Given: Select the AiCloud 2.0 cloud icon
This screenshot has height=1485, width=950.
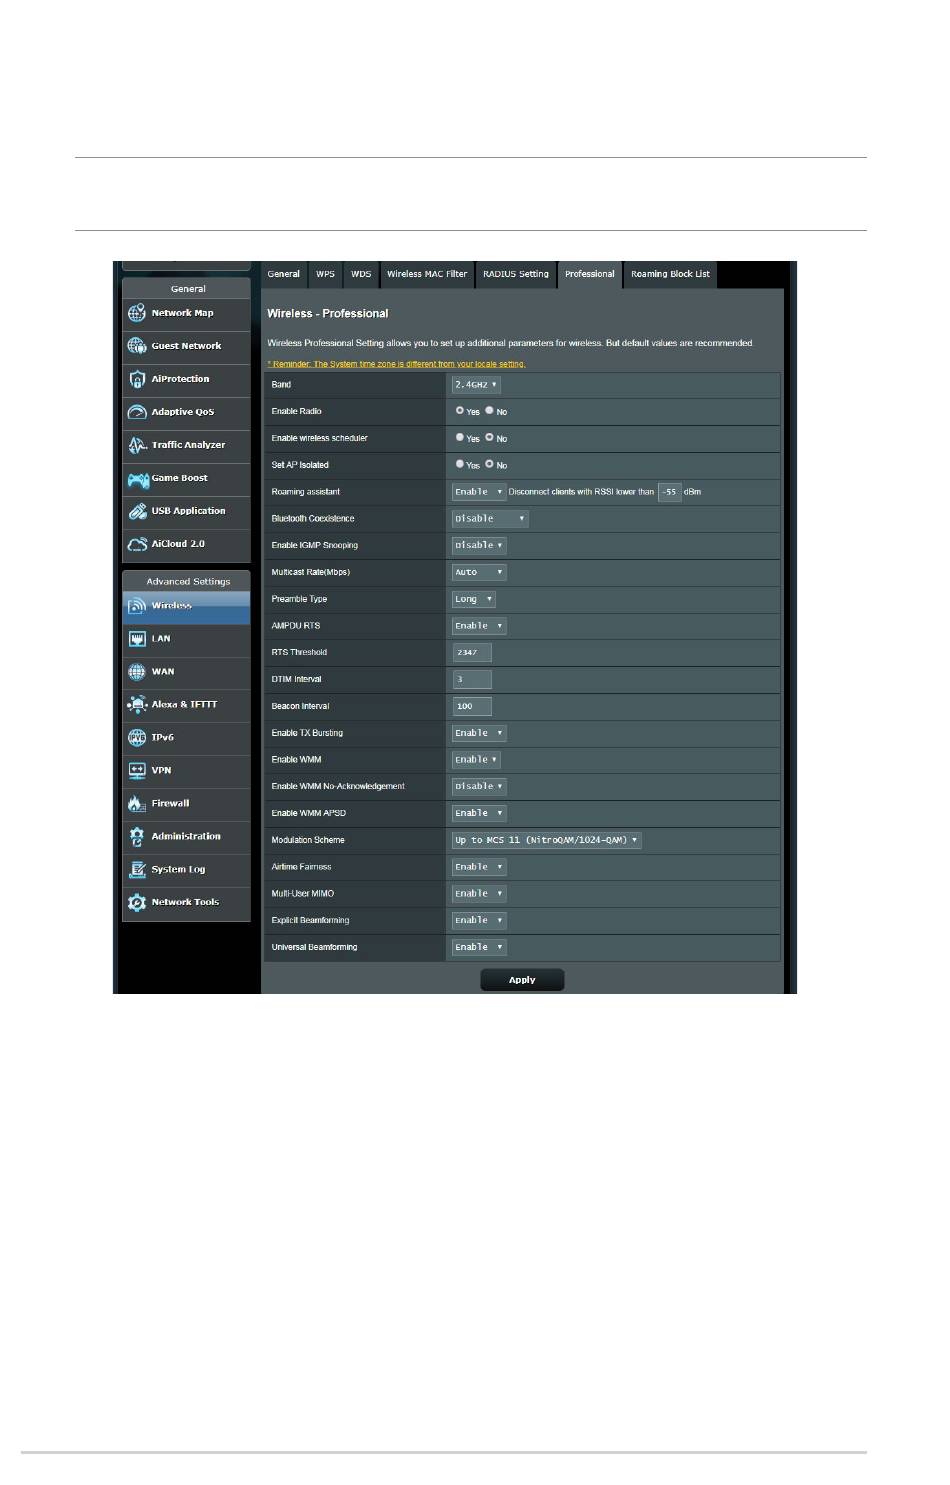Looking at the screenshot, I should pos(137,544).
